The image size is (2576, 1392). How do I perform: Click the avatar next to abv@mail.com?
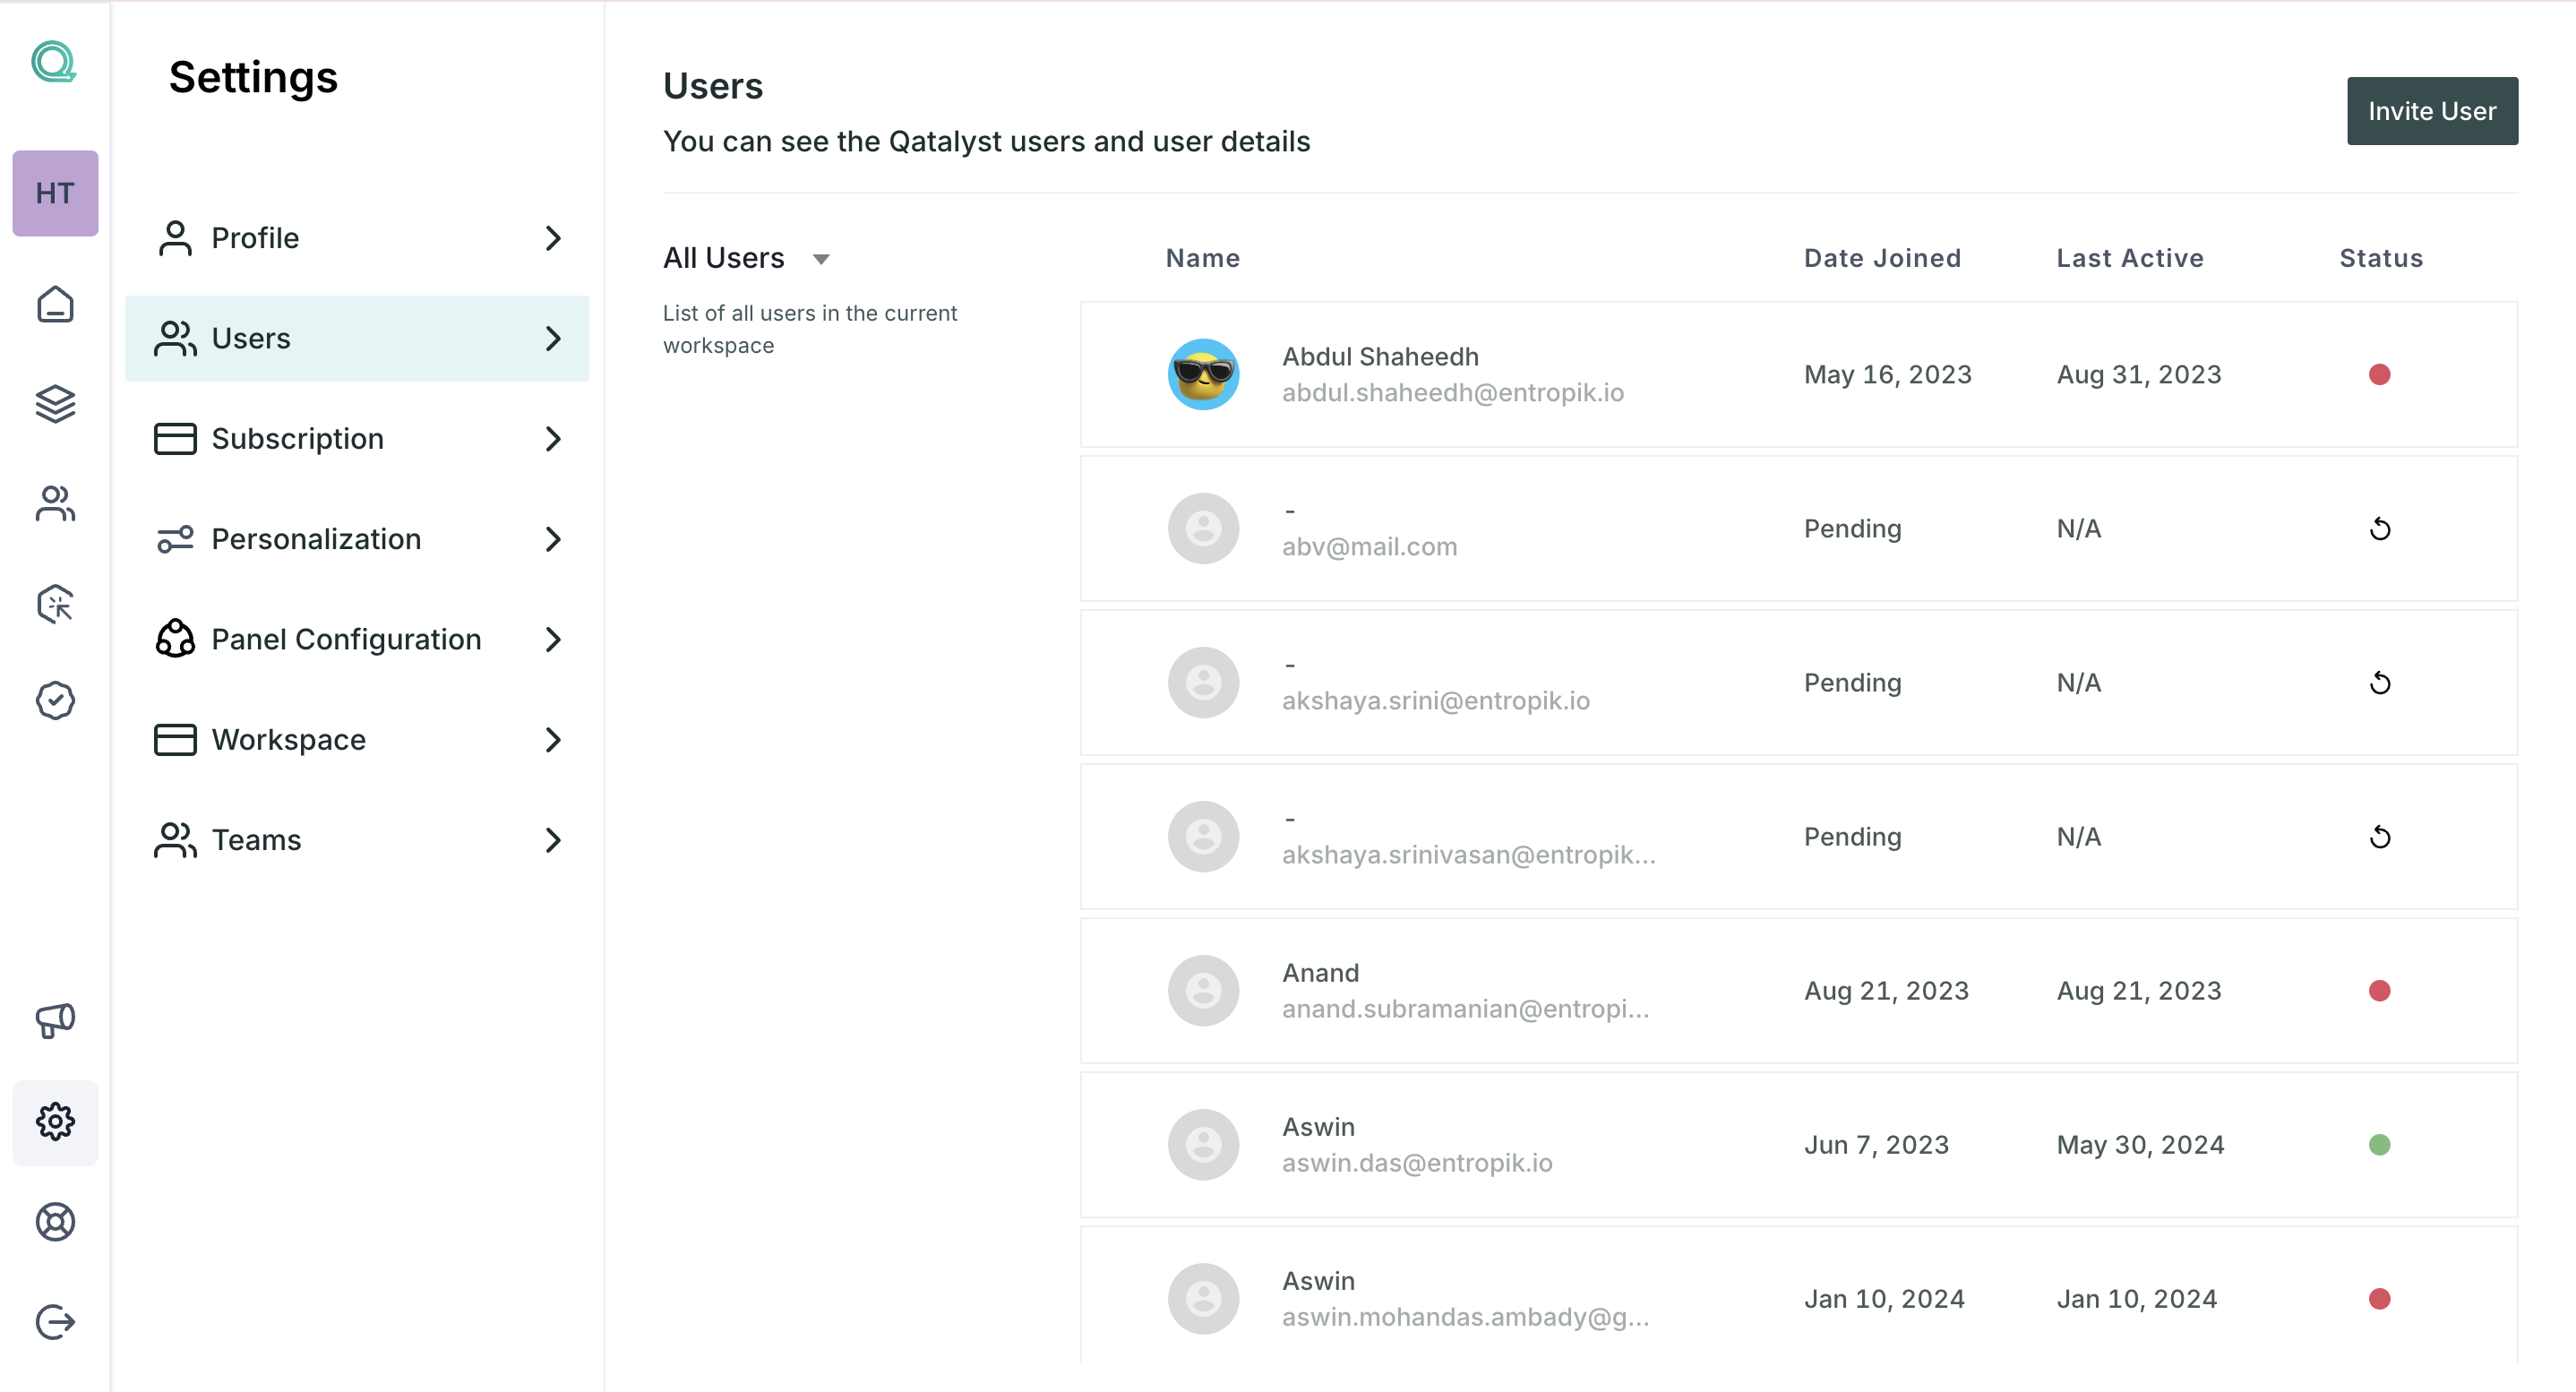tap(1204, 528)
